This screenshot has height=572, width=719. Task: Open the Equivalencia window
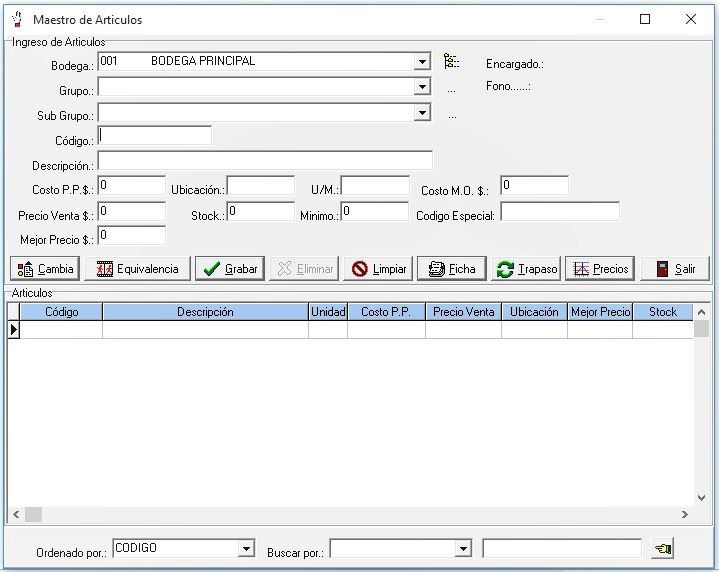coord(137,269)
